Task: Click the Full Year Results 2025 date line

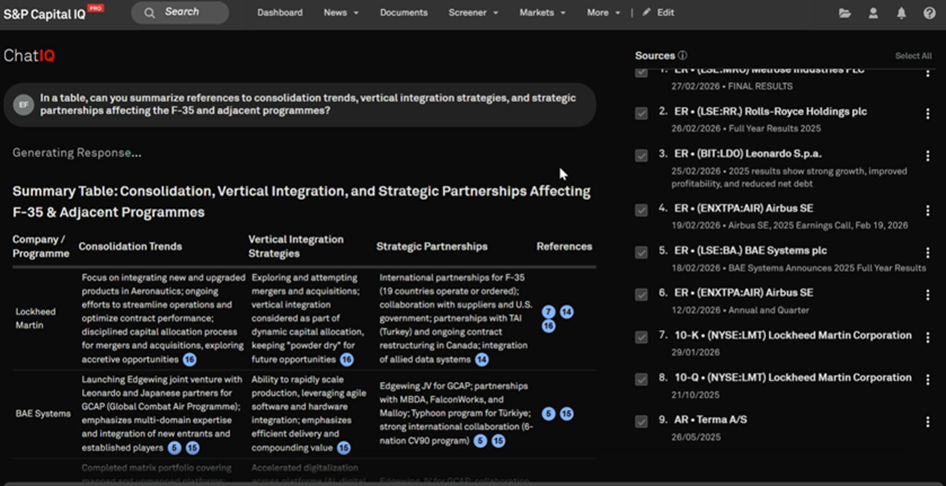Action: tap(746, 128)
